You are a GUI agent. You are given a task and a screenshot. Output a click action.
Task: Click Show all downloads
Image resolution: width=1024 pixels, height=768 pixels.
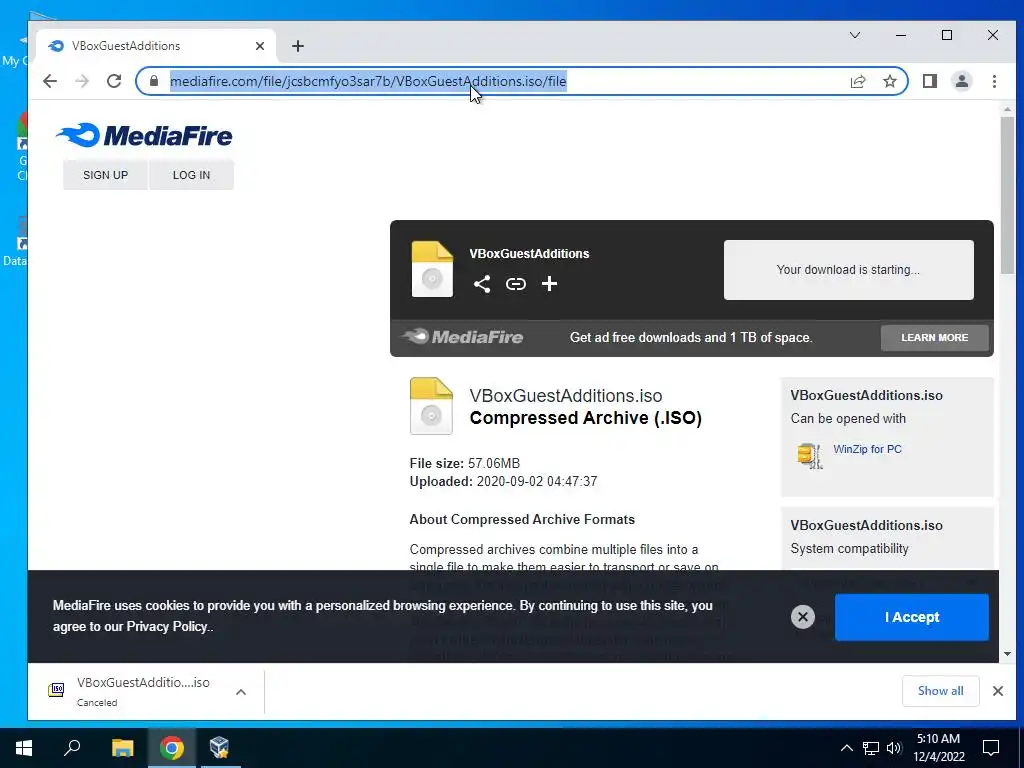coord(940,691)
